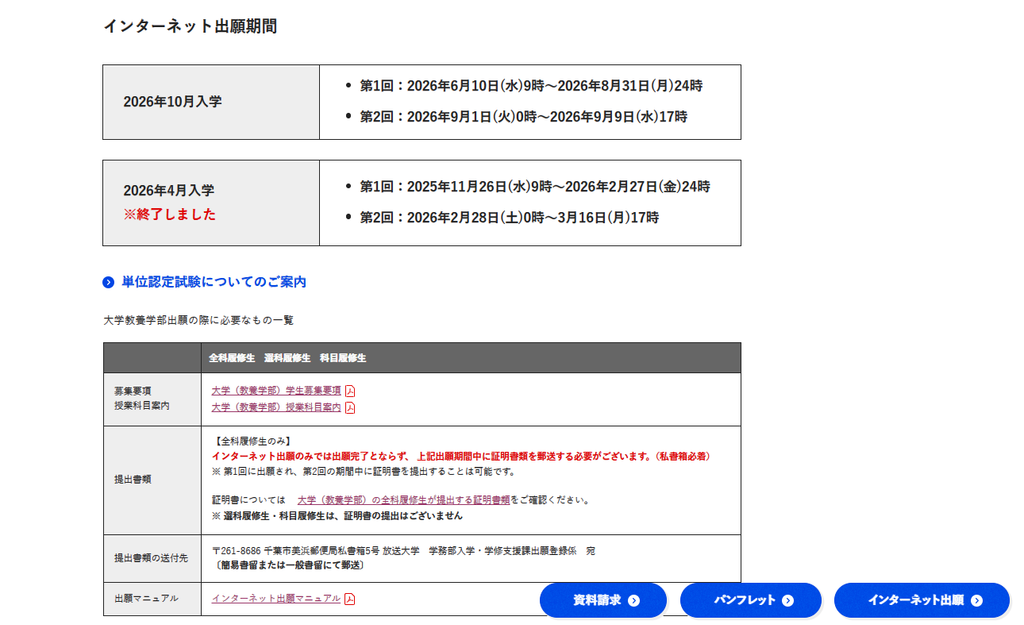Click the arrow icon on 資料請求 button
The image size is (1024, 625).
633,601
